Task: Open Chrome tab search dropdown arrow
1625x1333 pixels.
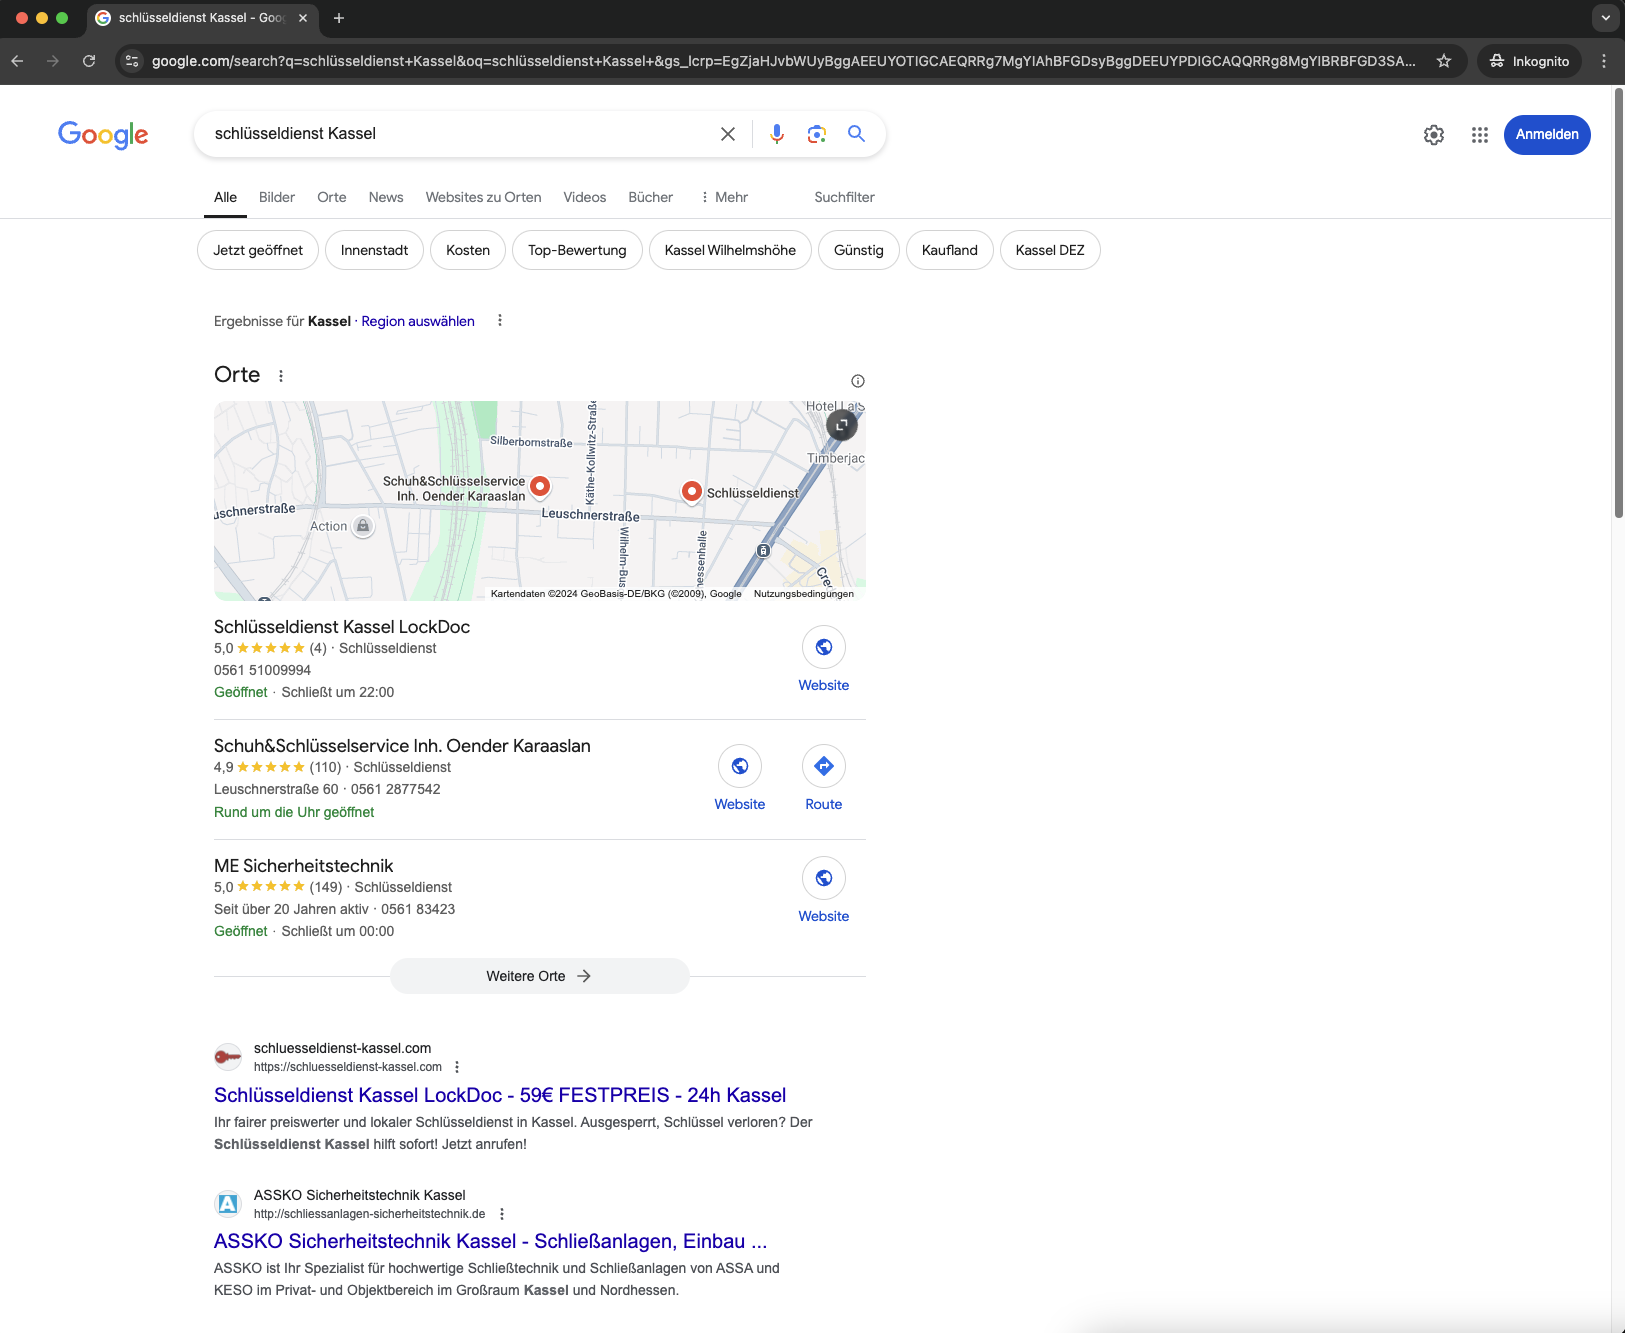Action: [x=1606, y=18]
